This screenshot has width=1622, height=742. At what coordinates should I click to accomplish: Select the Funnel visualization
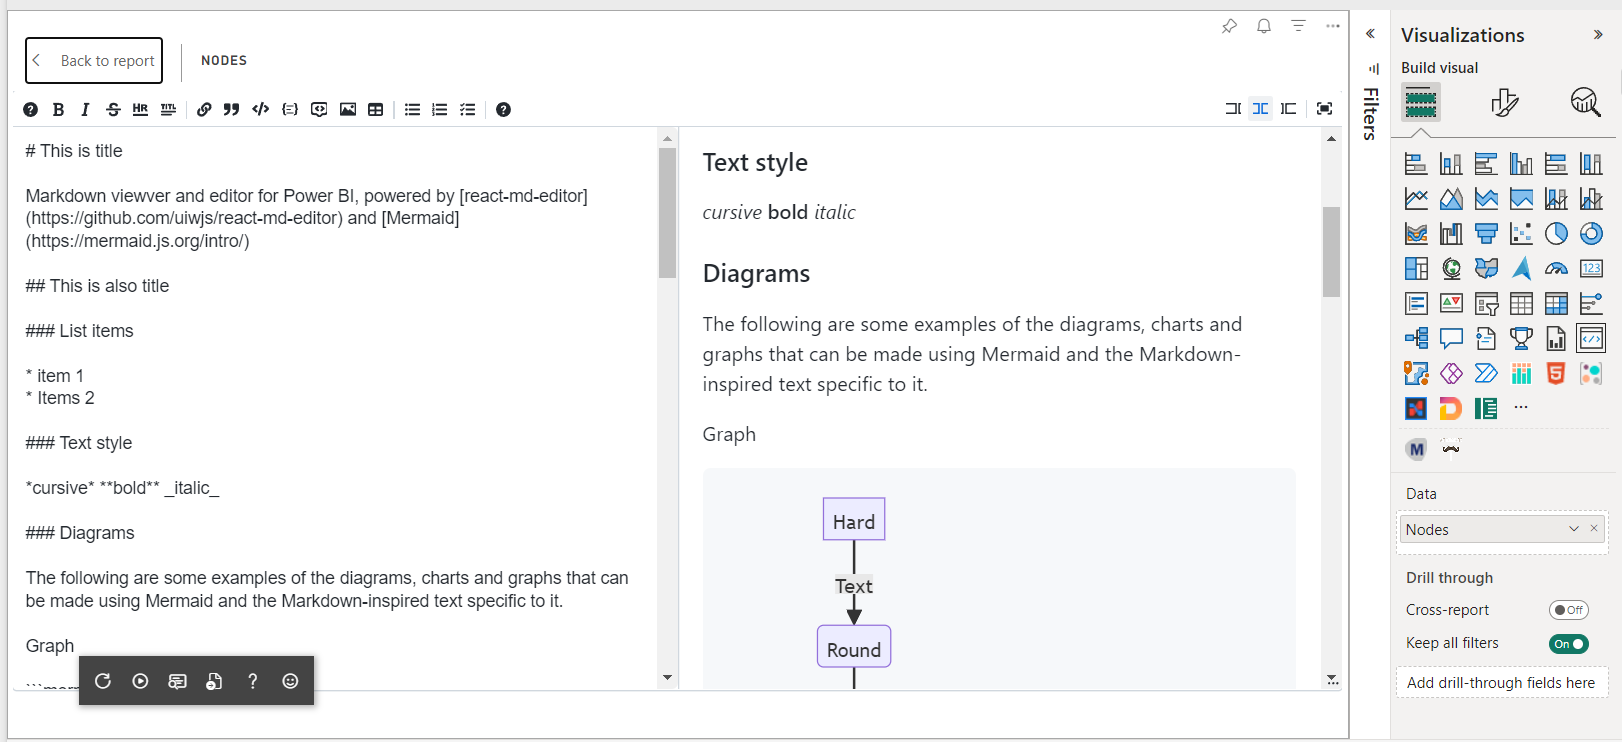pyautogui.click(x=1486, y=234)
